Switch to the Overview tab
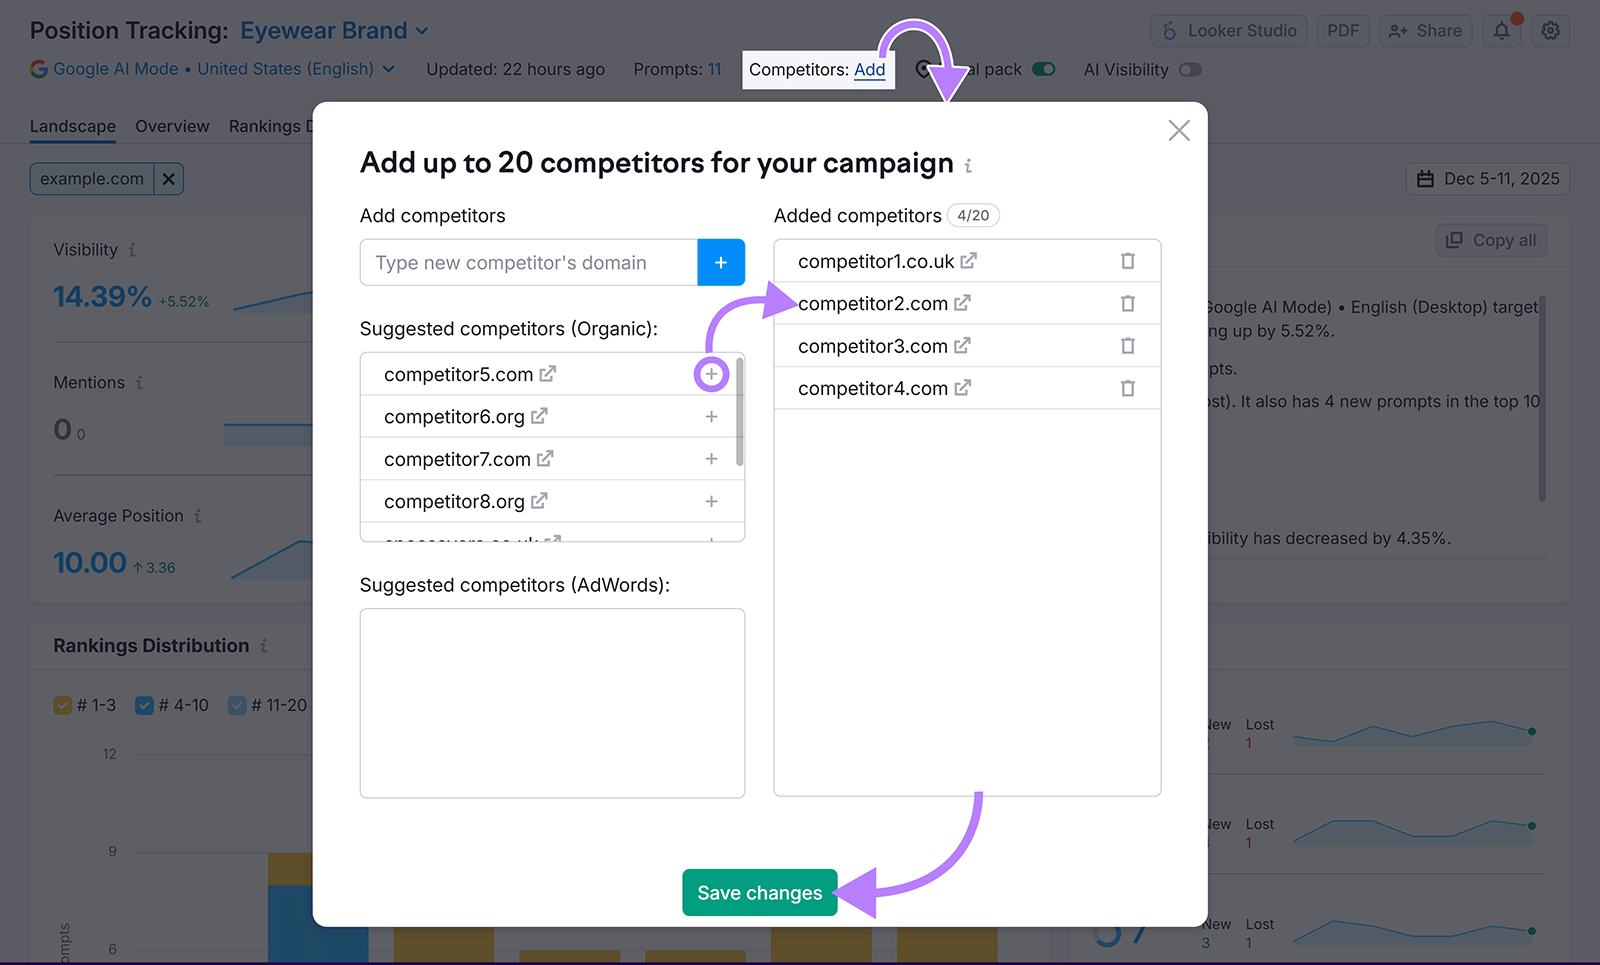1600x965 pixels. [172, 126]
